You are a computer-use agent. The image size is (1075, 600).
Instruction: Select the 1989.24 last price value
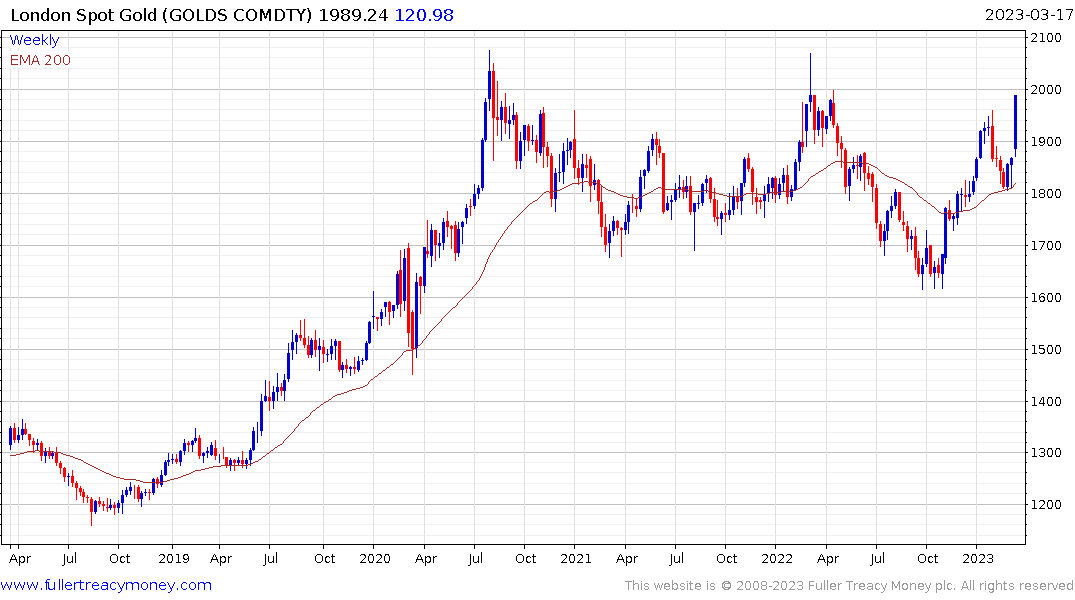tap(353, 15)
